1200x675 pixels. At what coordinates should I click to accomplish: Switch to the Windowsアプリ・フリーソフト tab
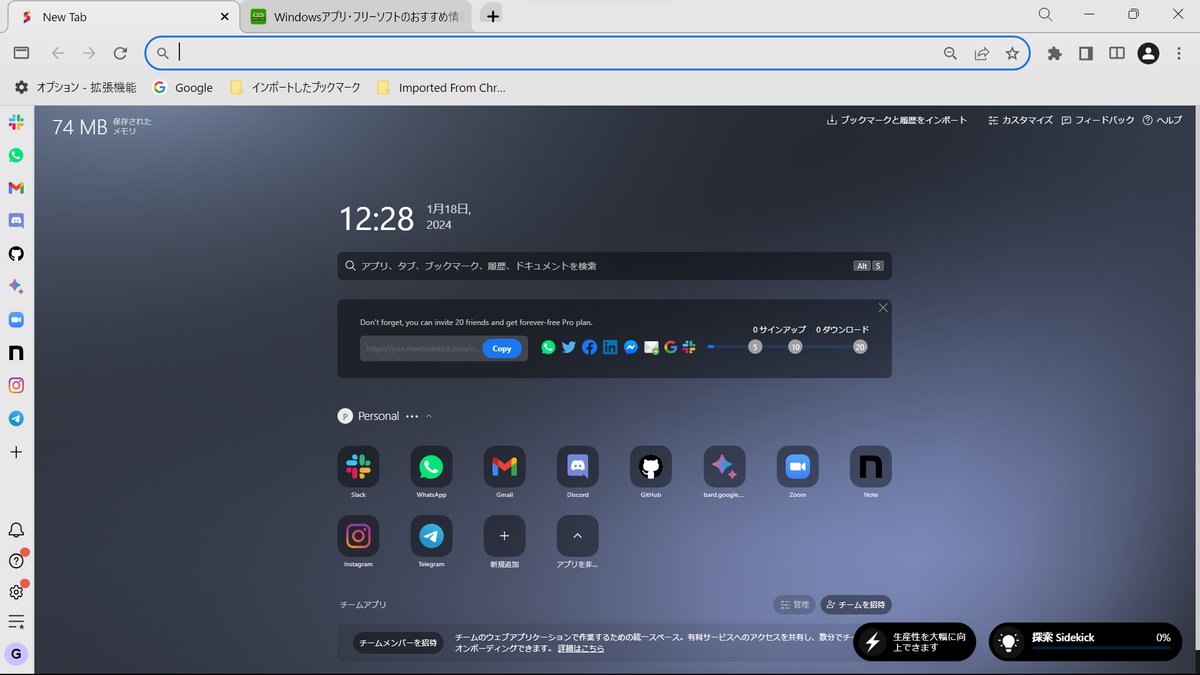(357, 17)
